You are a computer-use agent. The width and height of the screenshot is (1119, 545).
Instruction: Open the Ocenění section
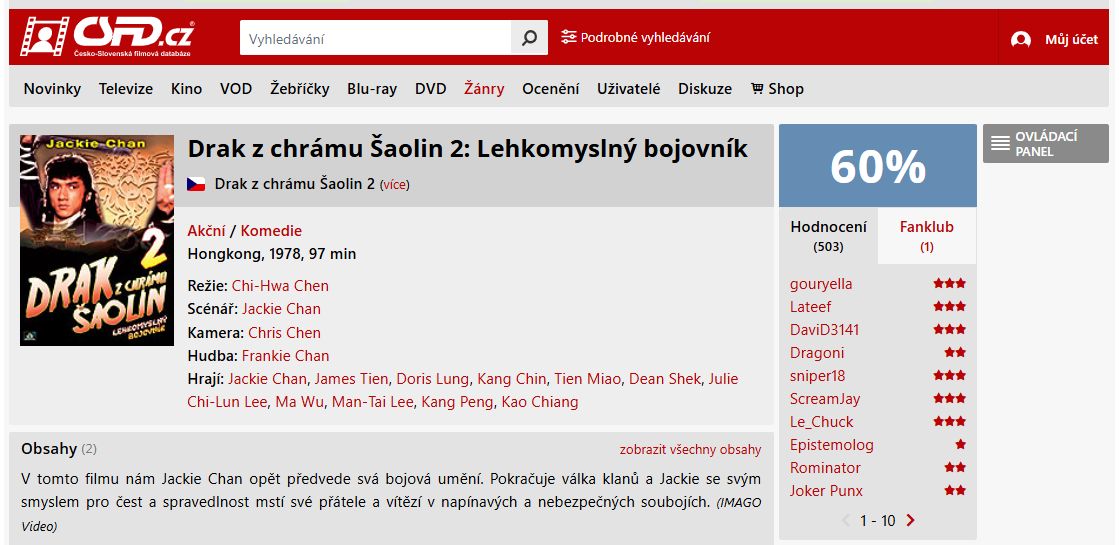pos(550,88)
